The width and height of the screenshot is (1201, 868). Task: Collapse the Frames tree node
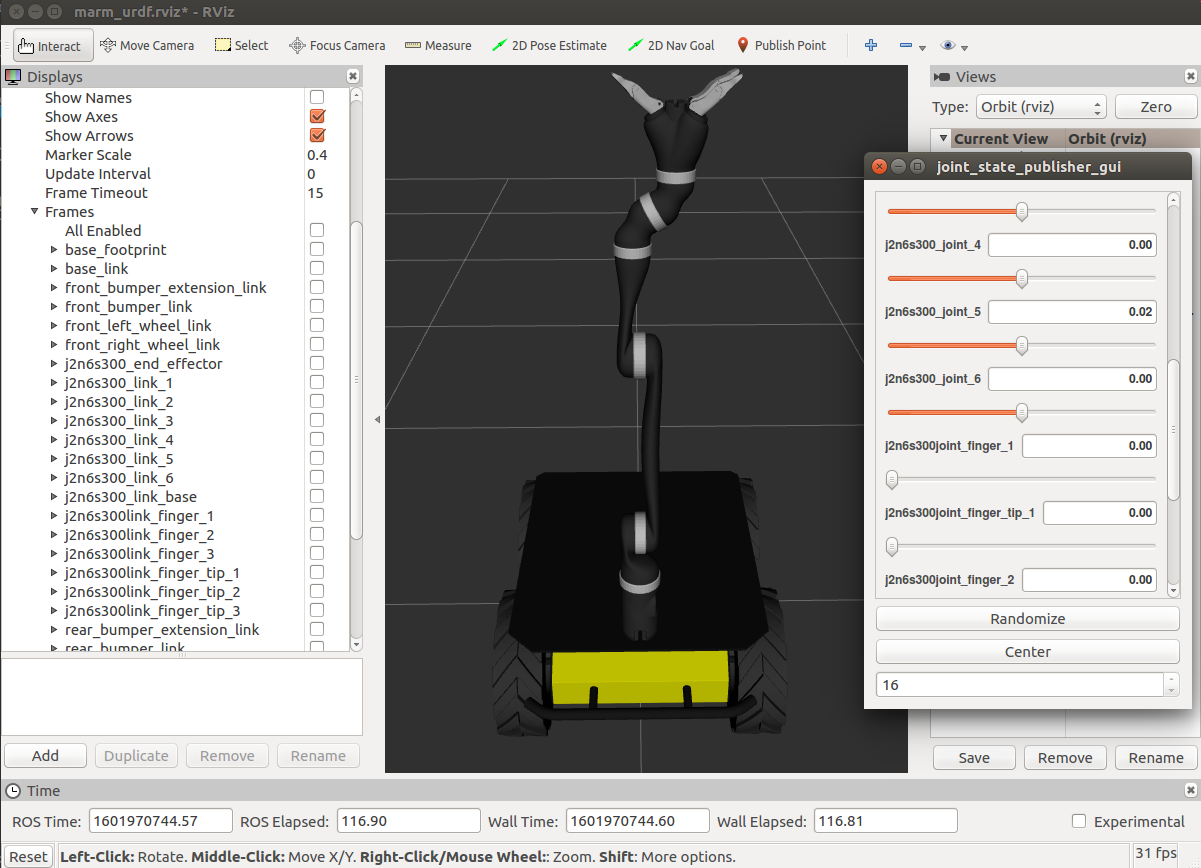click(x=35, y=212)
